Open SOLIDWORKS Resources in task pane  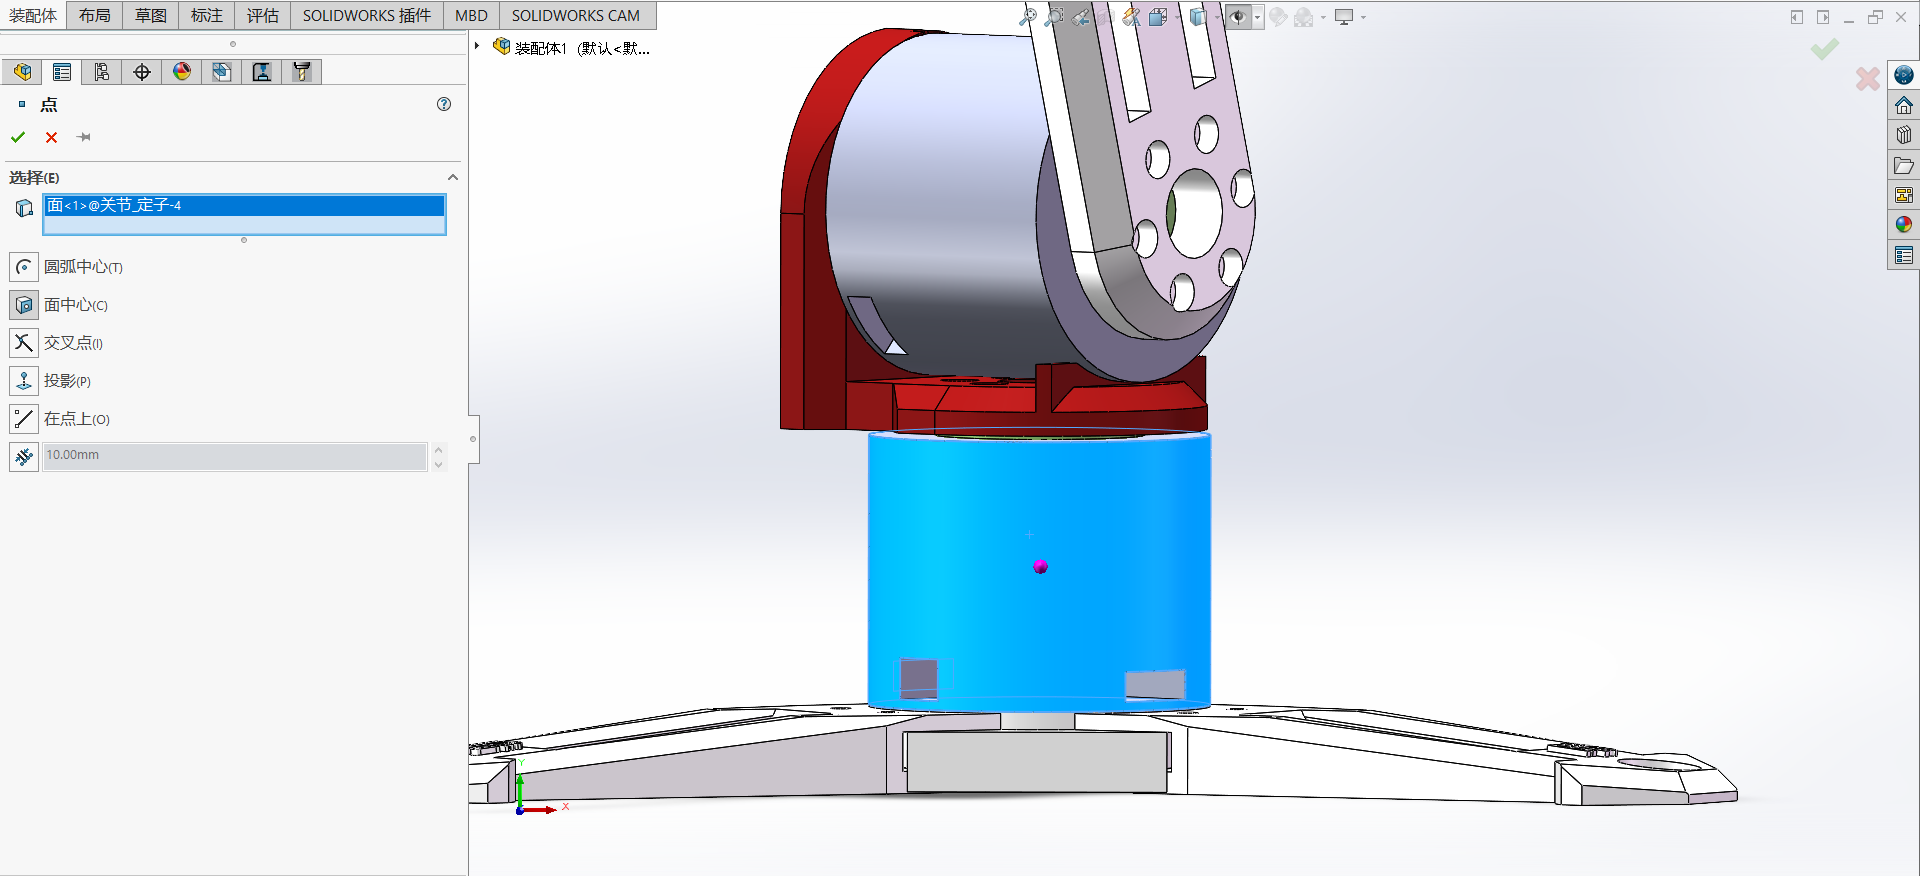(1904, 75)
